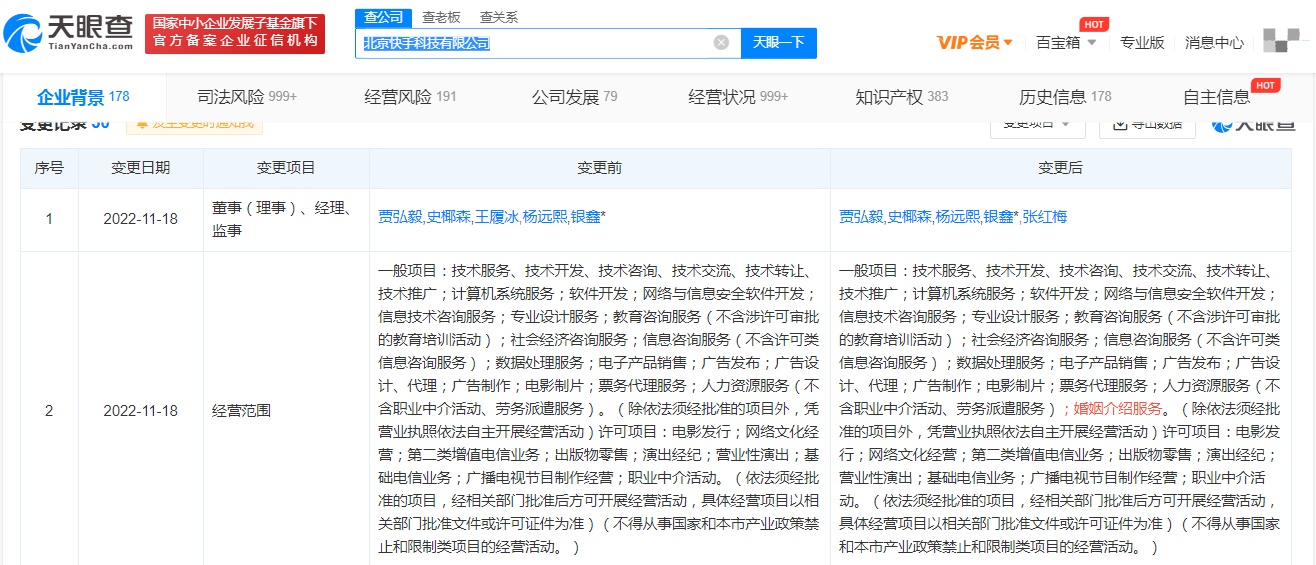Click the 变更项目 column header
The image size is (1316, 565).
point(285,168)
